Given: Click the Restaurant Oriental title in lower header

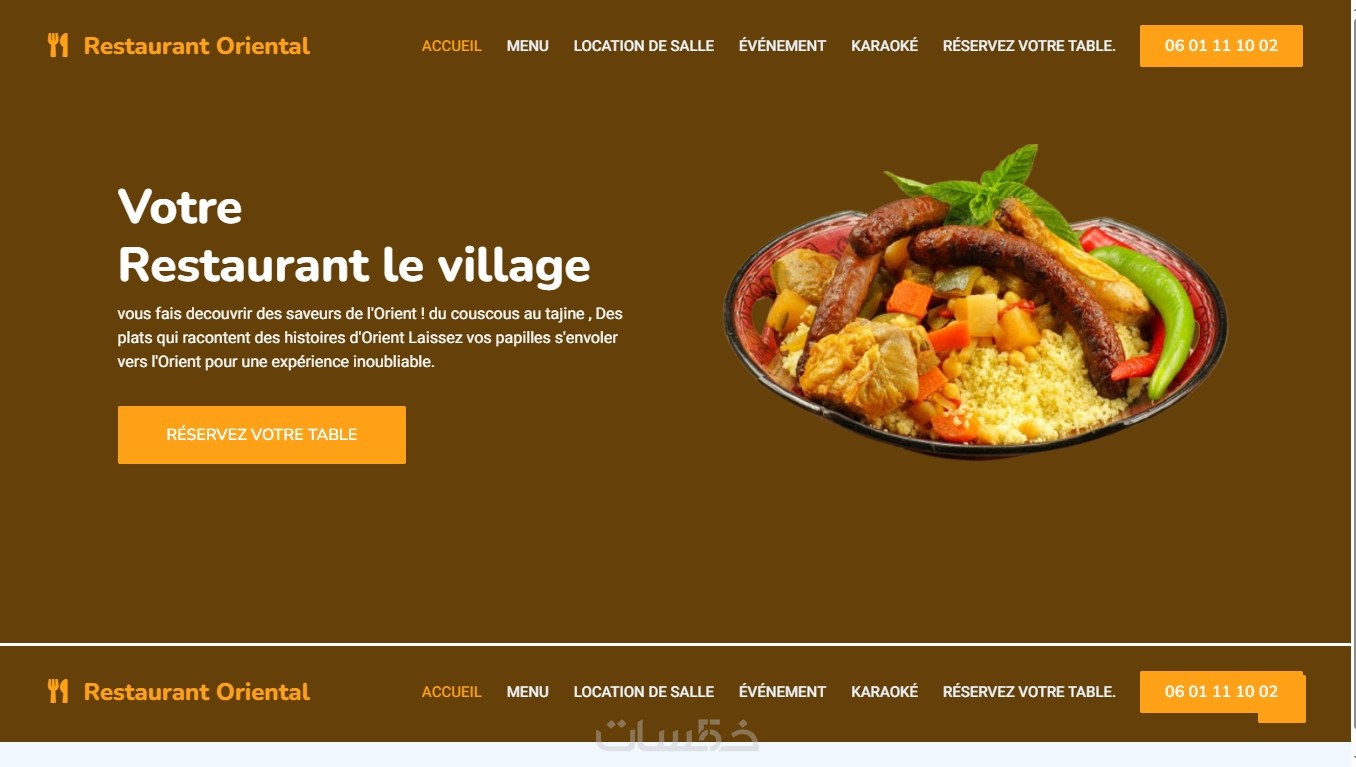Looking at the screenshot, I should tap(197, 692).
